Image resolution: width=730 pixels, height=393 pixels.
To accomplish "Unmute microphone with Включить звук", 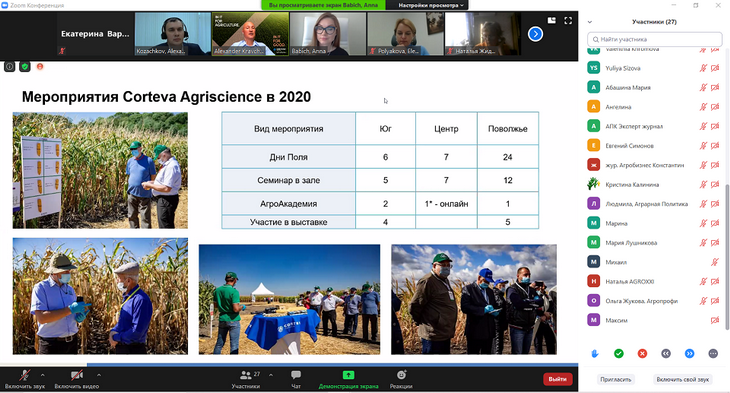I will 25,379.
